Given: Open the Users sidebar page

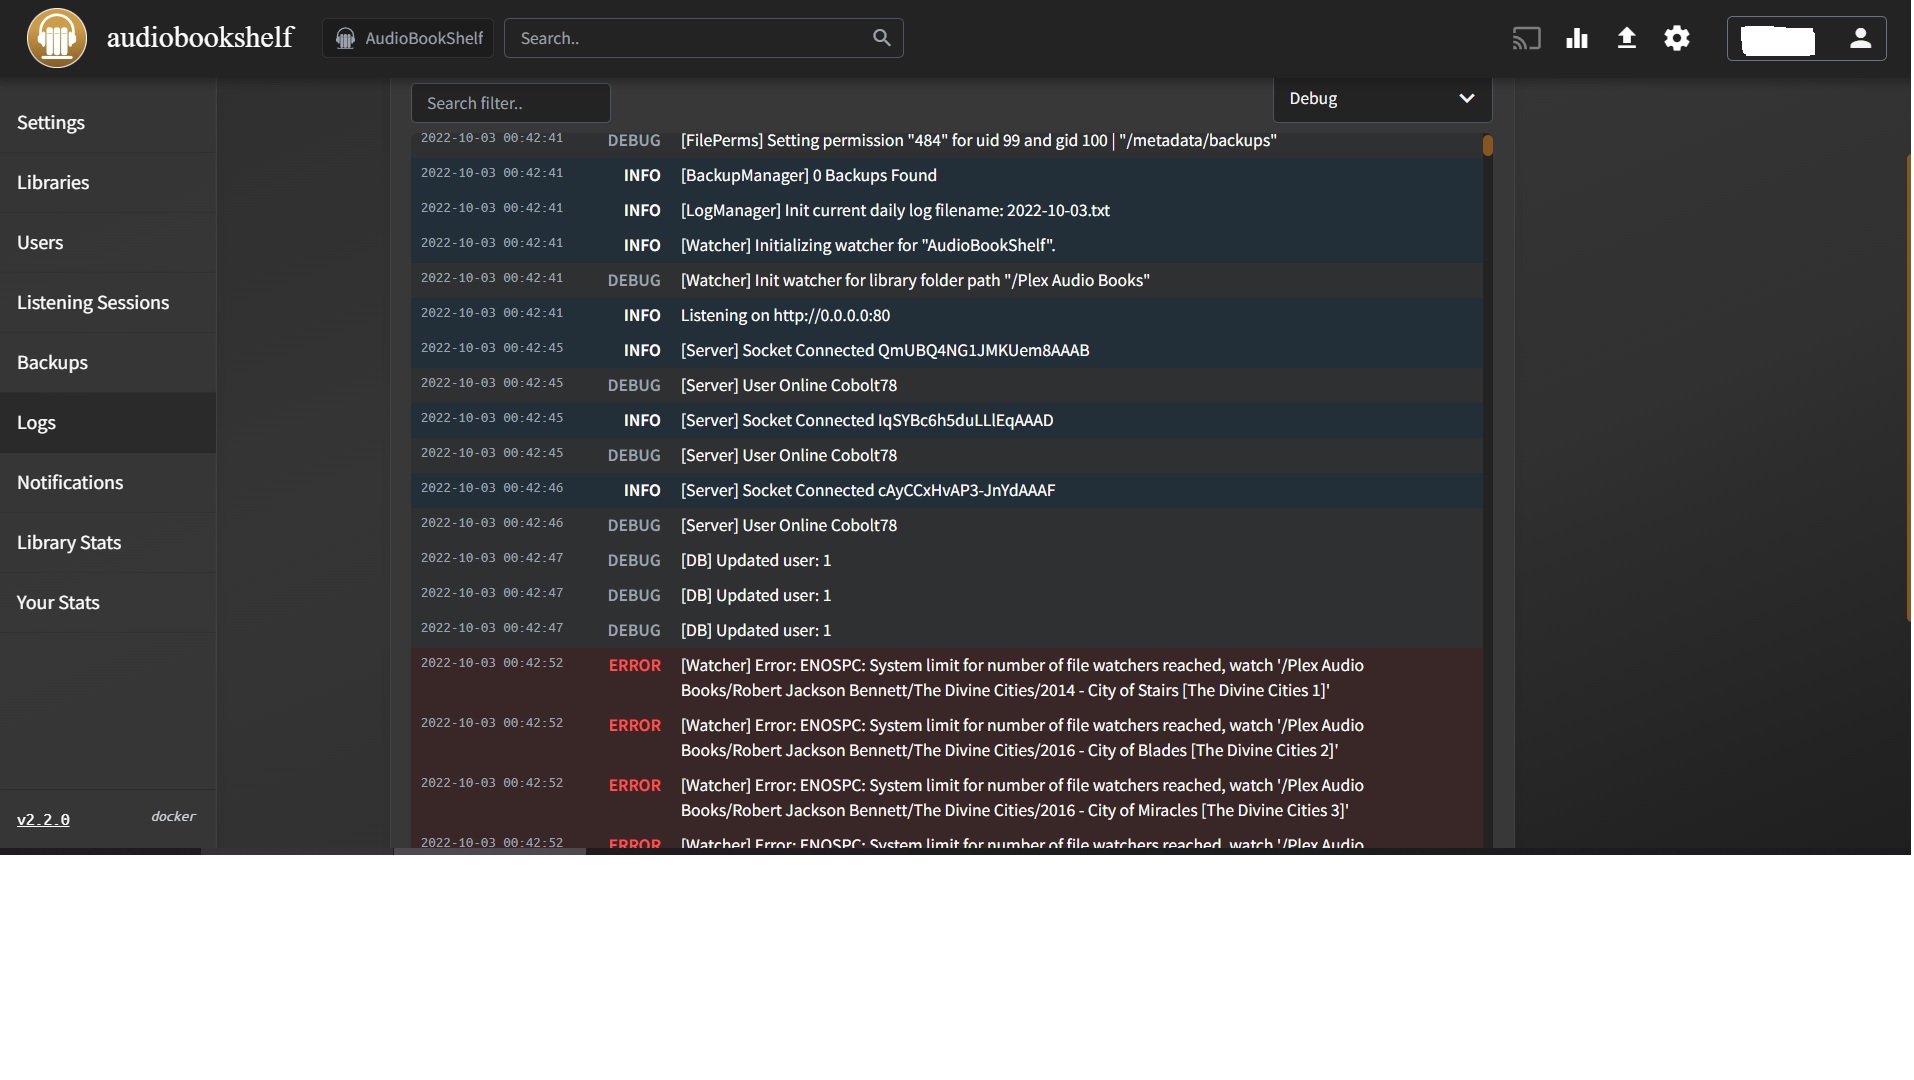Looking at the screenshot, I should (108, 243).
